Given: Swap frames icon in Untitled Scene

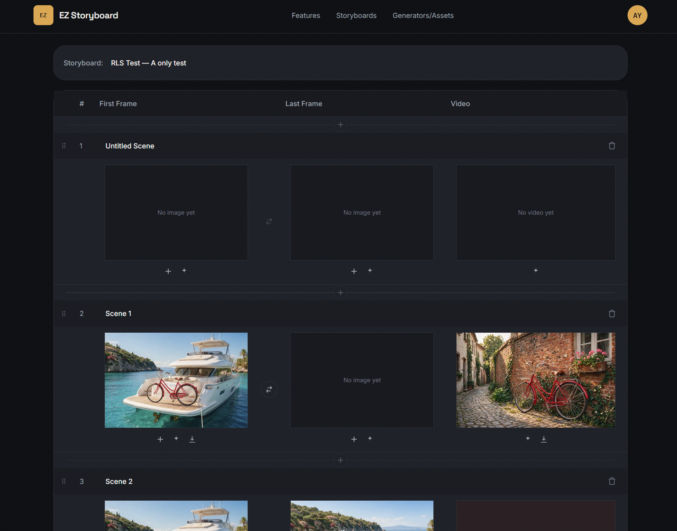Looking at the screenshot, I should [x=269, y=221].
